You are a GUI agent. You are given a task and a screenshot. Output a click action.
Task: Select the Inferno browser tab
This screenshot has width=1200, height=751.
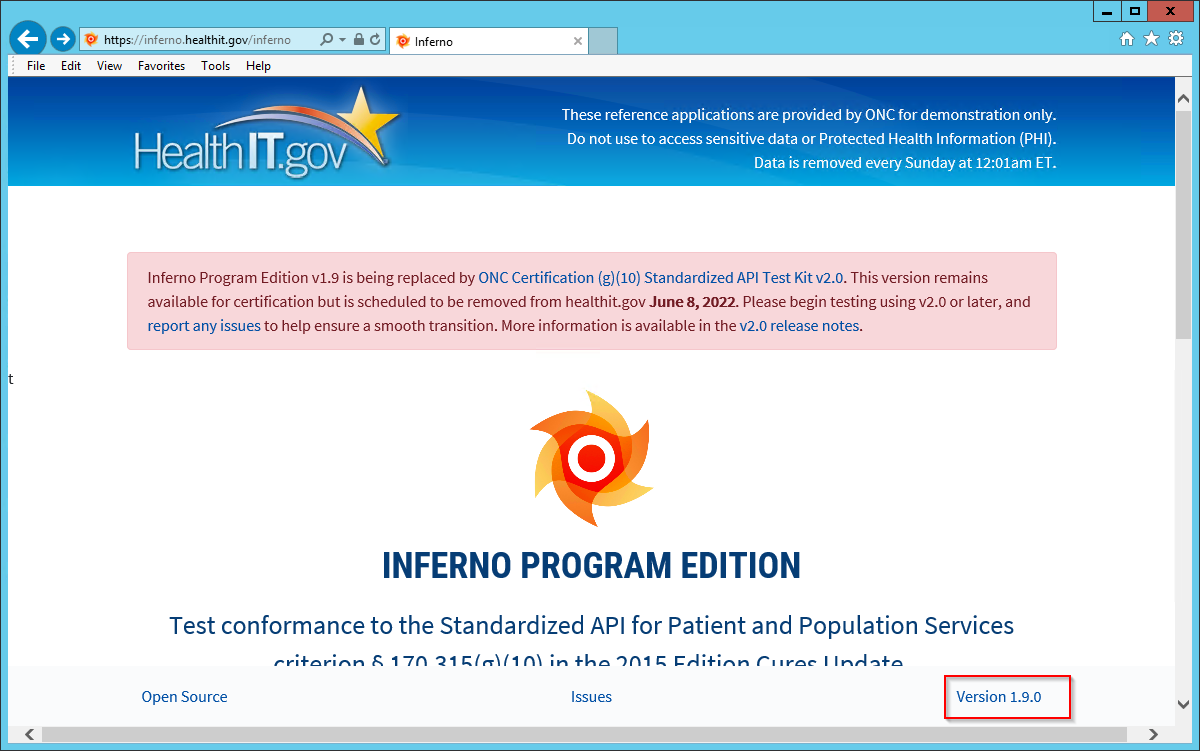pyautogui.click(x=488, y=41)
